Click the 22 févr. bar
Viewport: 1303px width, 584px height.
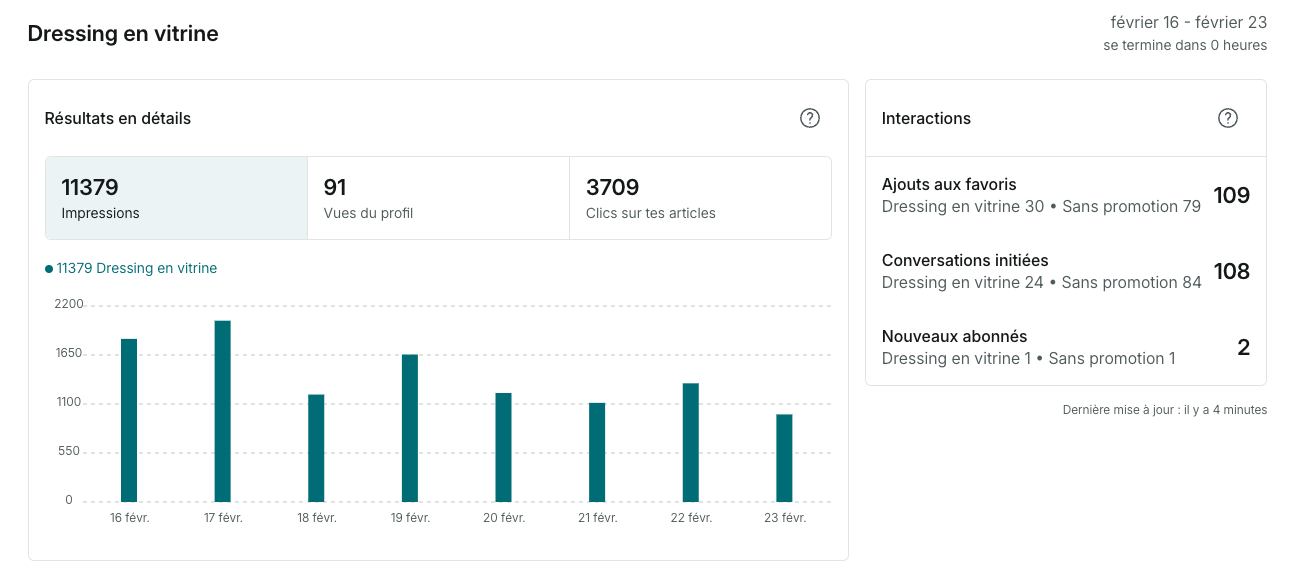(691, 442)
